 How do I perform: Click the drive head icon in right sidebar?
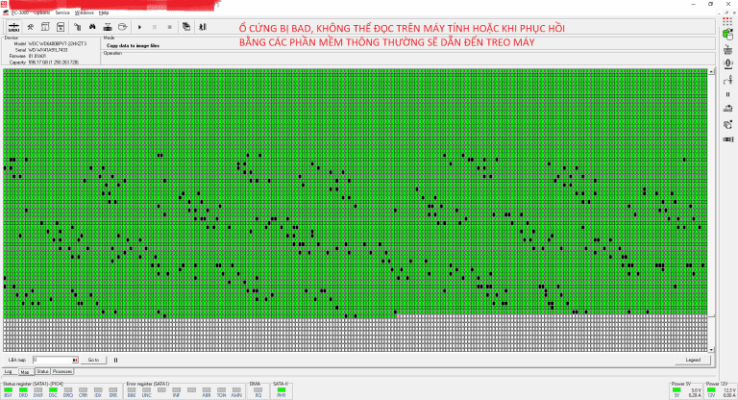point(728,49)
